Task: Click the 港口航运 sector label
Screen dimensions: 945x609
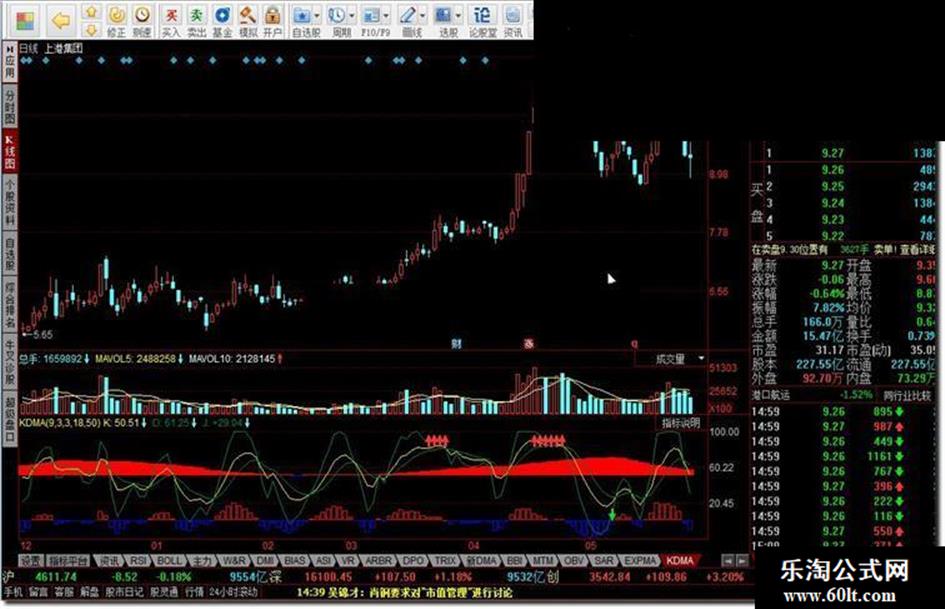Action: click(x=770, y=396)
